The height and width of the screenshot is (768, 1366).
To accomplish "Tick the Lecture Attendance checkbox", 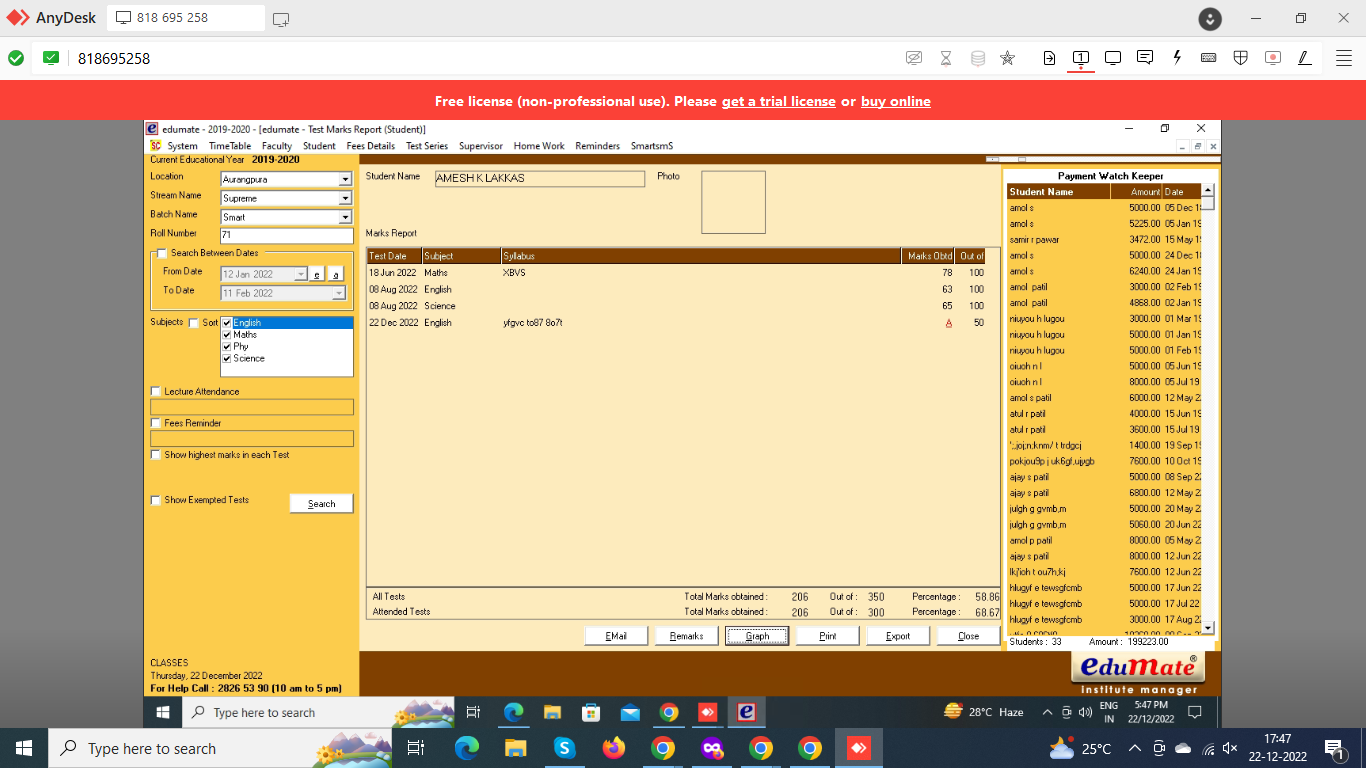I will [x=155, y=392].
